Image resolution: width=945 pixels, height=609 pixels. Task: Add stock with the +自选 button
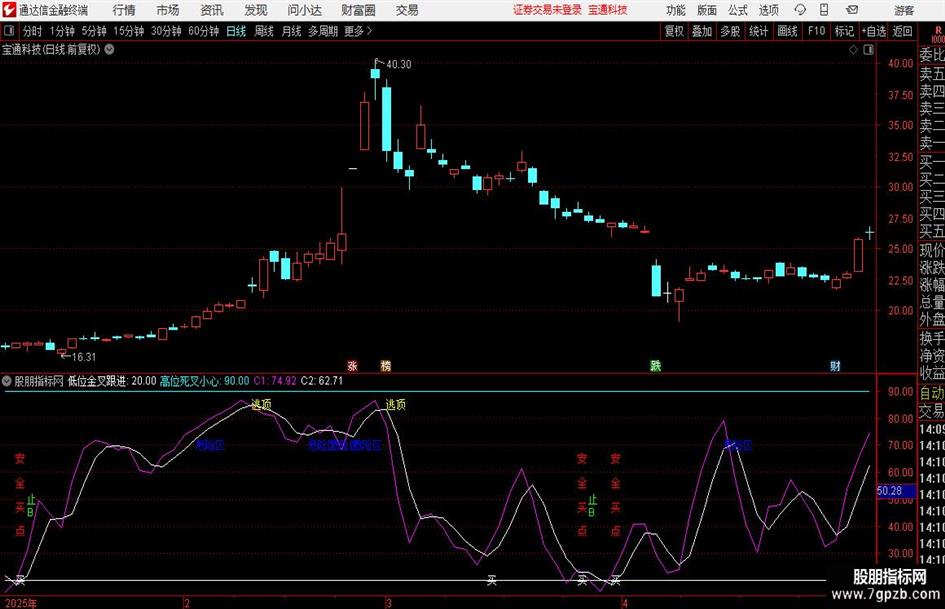click(874, 31)
